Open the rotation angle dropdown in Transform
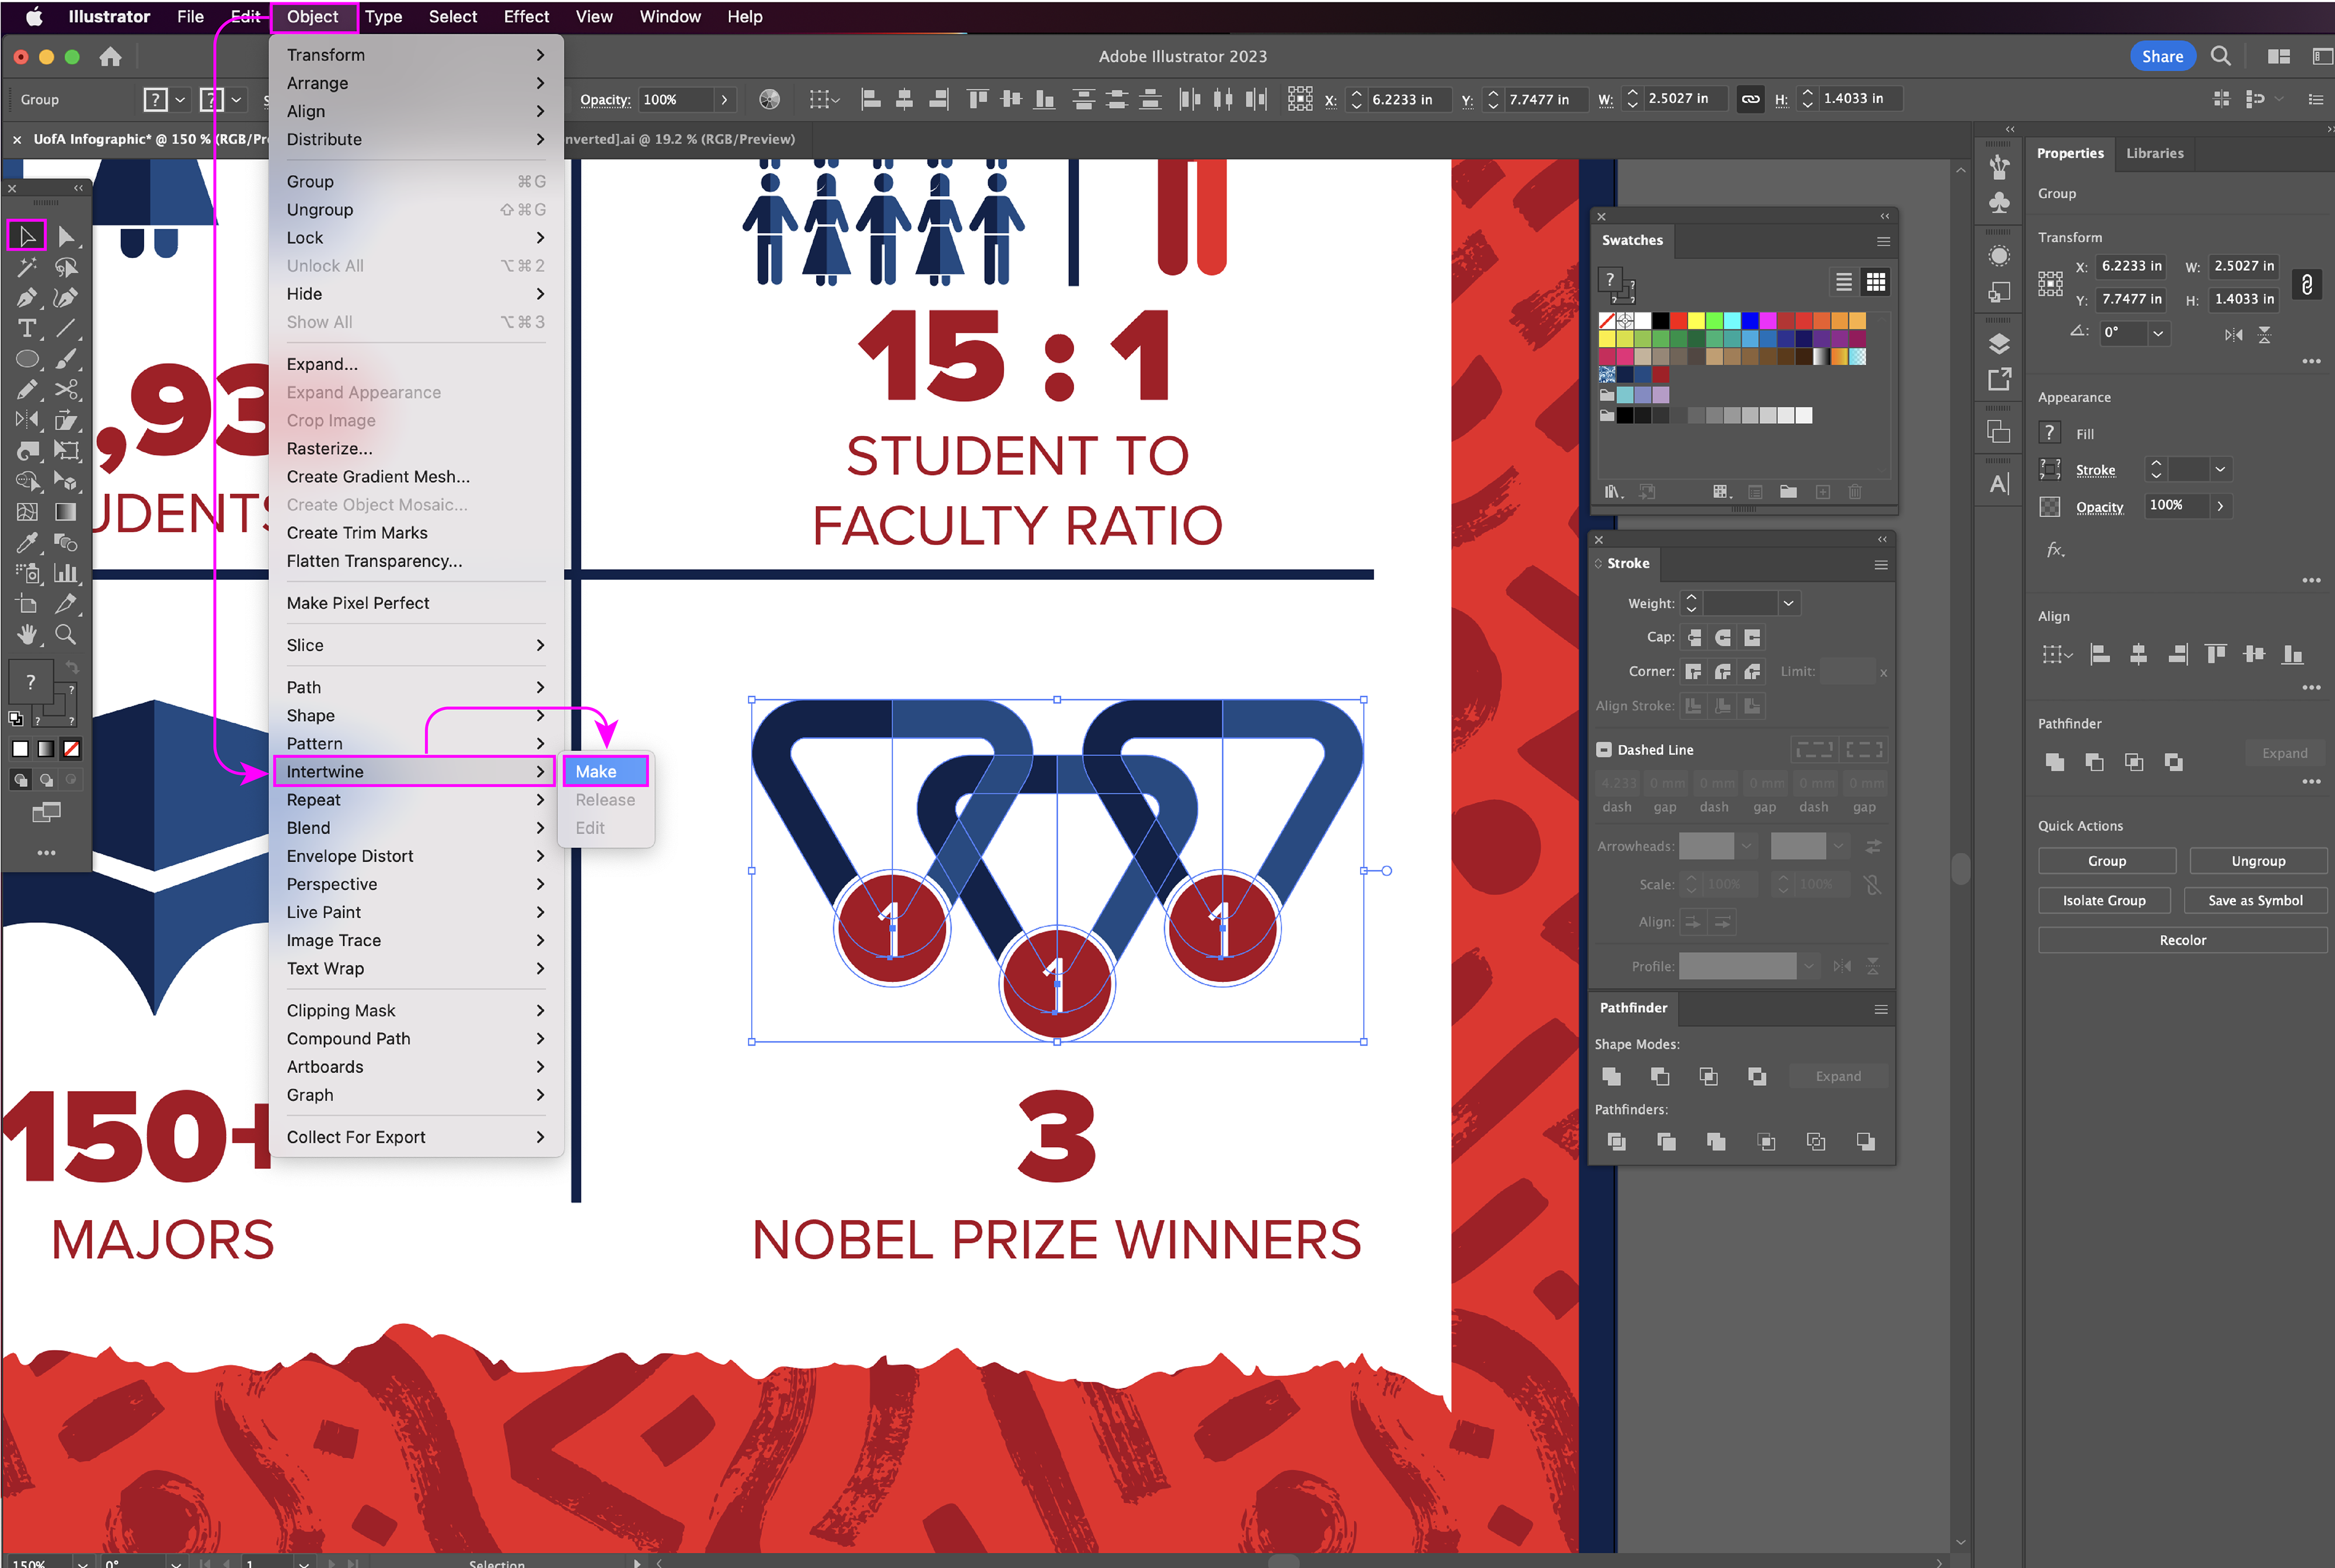 pos(2158,333)
